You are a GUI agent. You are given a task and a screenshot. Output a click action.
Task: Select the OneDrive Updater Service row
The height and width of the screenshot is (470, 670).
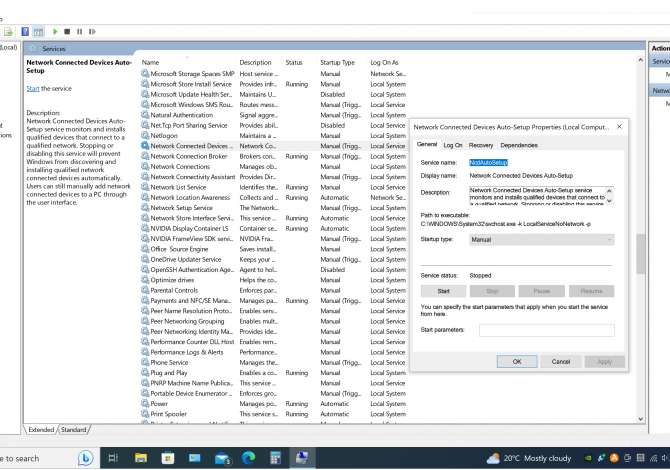pyautogui.click(x=273, y=259)
